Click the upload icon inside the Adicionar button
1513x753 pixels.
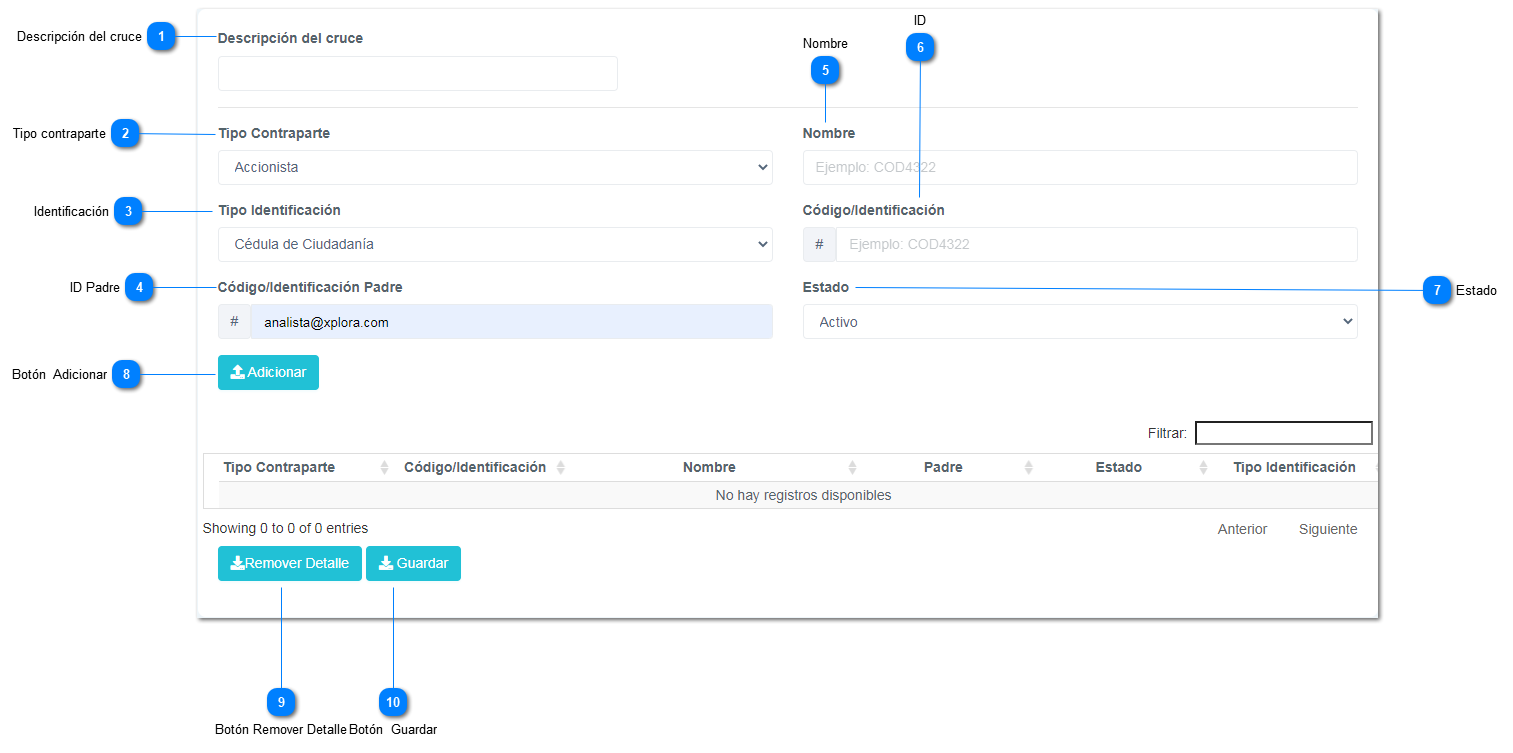pos(237,372)
